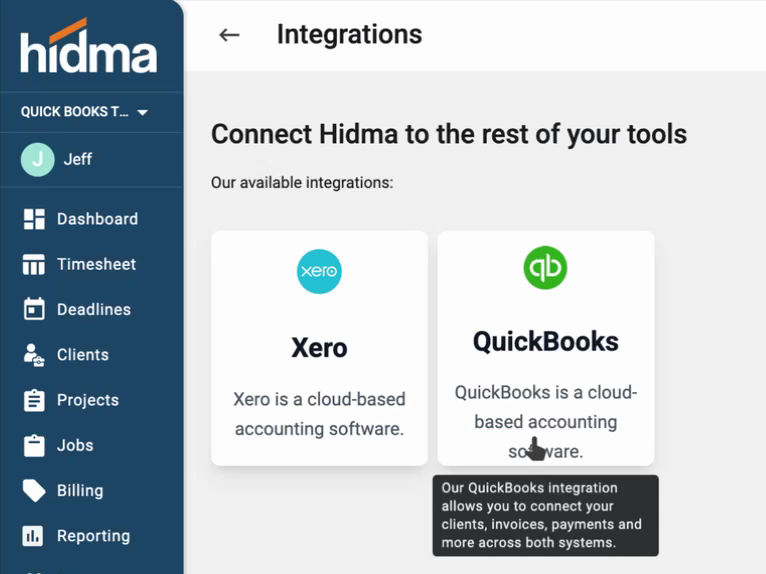Select the QuickBooks card title
766x574 pixels.
(x=546, y=341)
